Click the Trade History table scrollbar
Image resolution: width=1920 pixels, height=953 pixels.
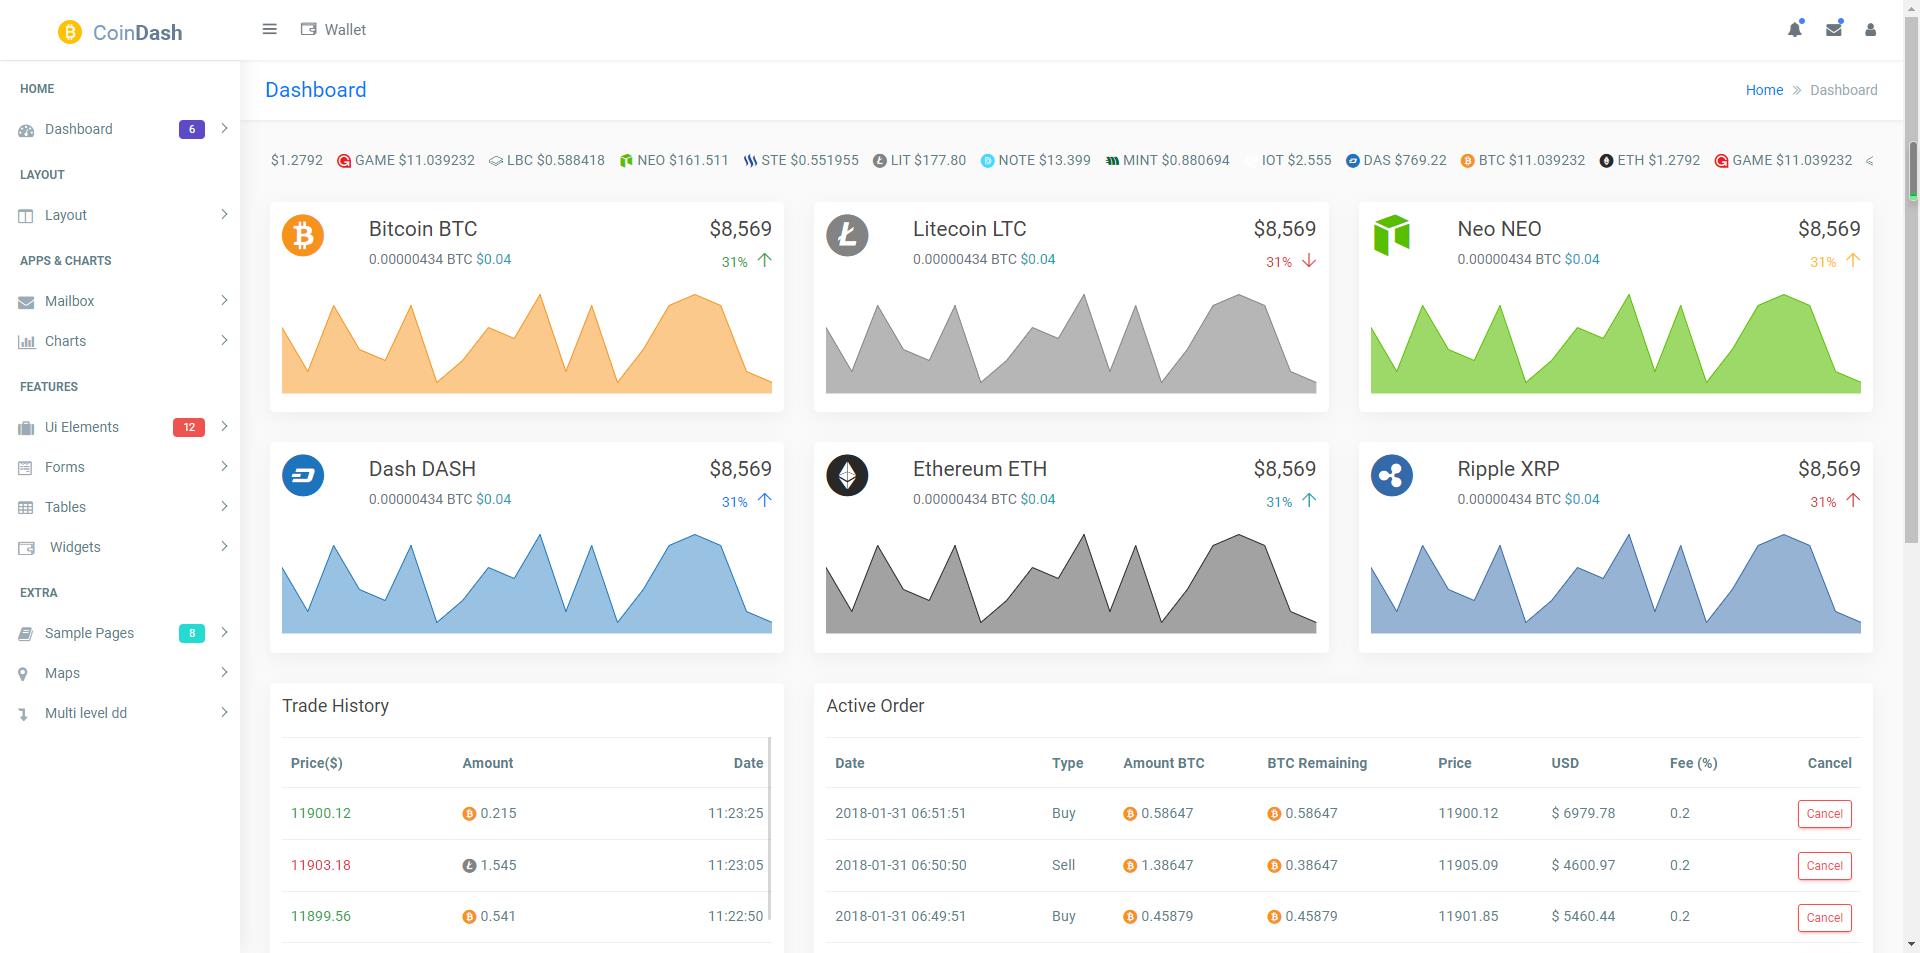[769, 829]
